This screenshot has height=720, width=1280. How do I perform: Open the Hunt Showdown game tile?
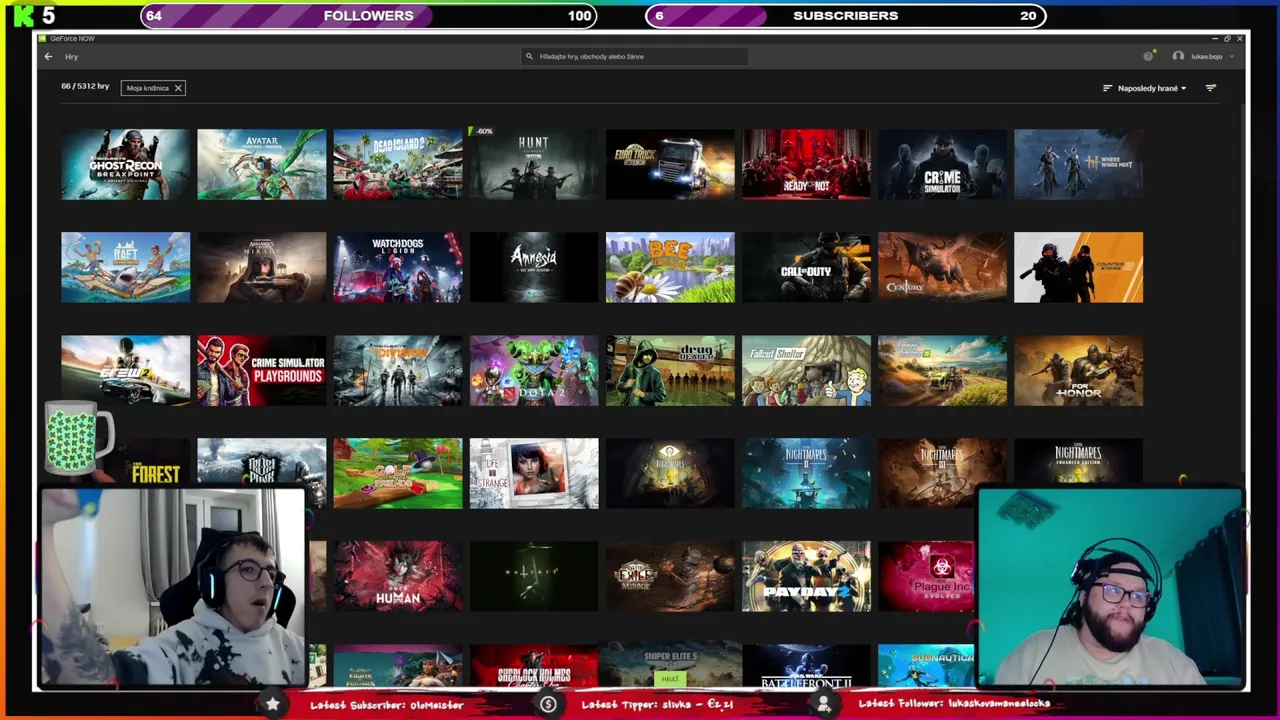pyautogui.click(x=534, y=164)
